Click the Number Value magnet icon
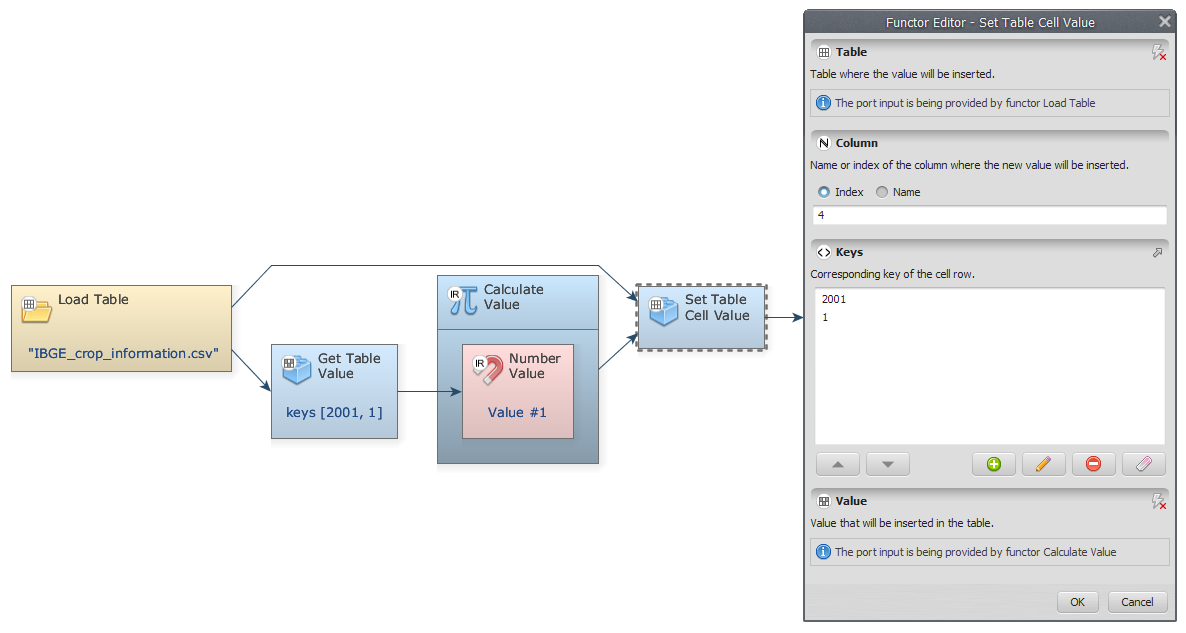The height and width of the screenshot is (633, 1186). coord(487,369)
